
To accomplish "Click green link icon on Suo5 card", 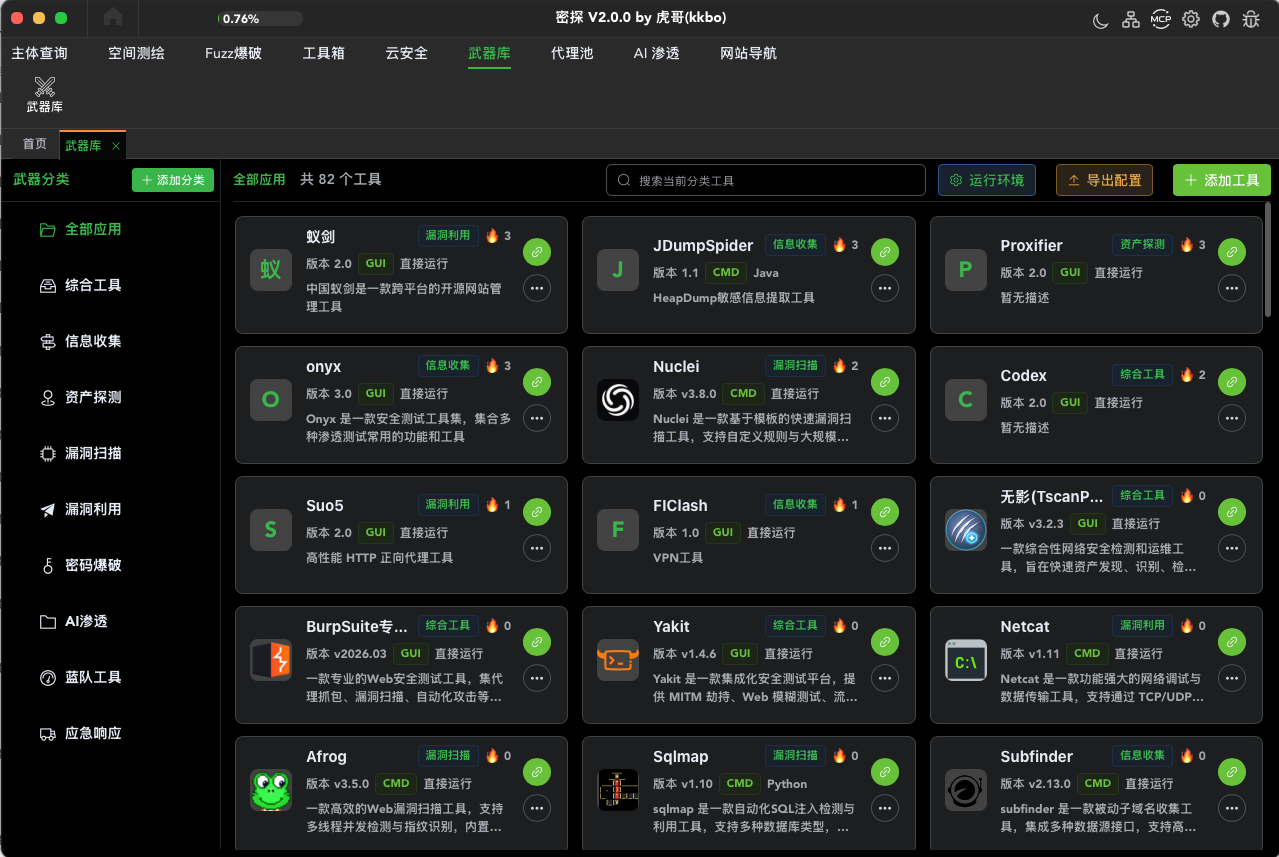I will (537, 512).
